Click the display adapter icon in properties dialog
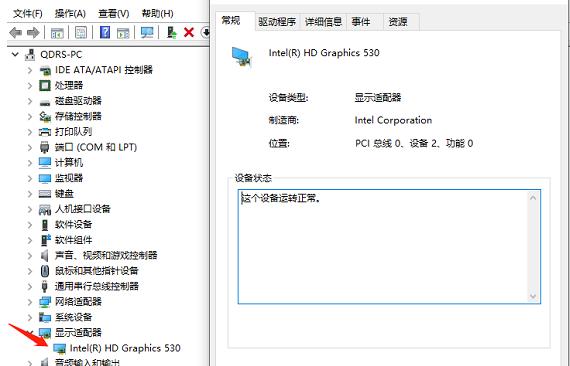Viewport: 570px width, 366px height. click(x=242, y=57)
